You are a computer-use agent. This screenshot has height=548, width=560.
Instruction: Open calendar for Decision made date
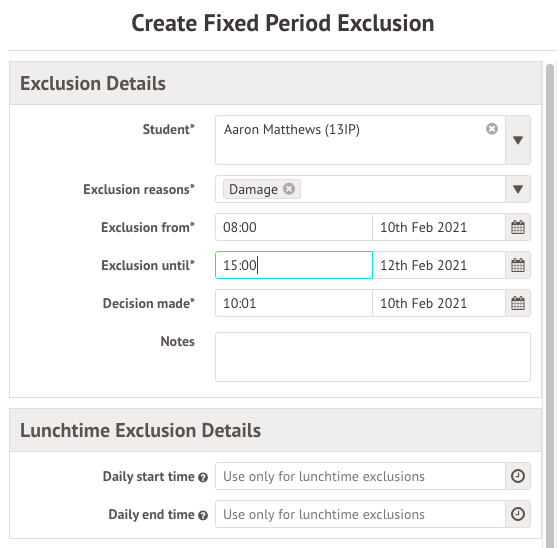coord(518,303)
